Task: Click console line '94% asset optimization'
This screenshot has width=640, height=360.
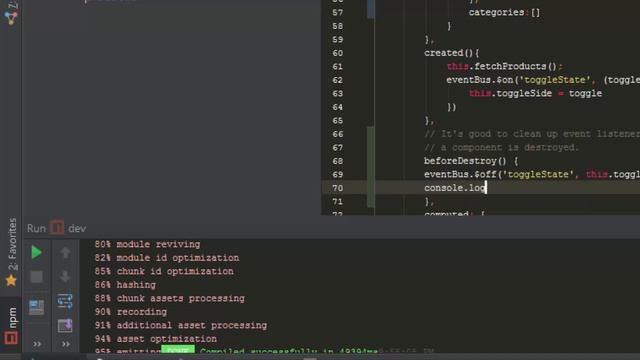Action: coord(156,339)
